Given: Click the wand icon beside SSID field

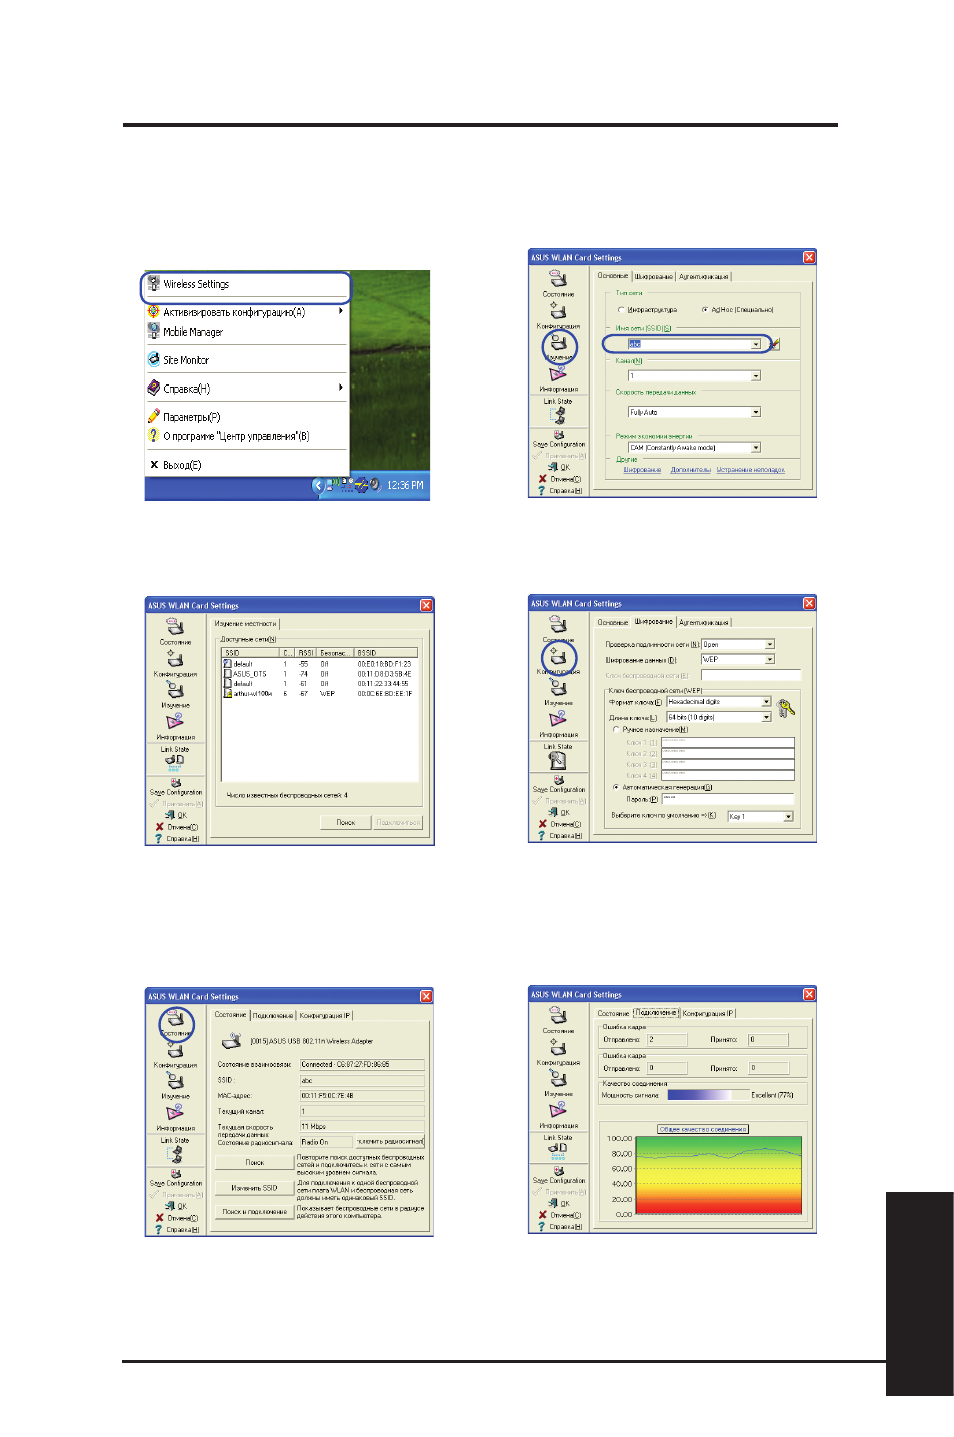Looking at the screenshot, I should pyautogui.click(x=774, y=344).
